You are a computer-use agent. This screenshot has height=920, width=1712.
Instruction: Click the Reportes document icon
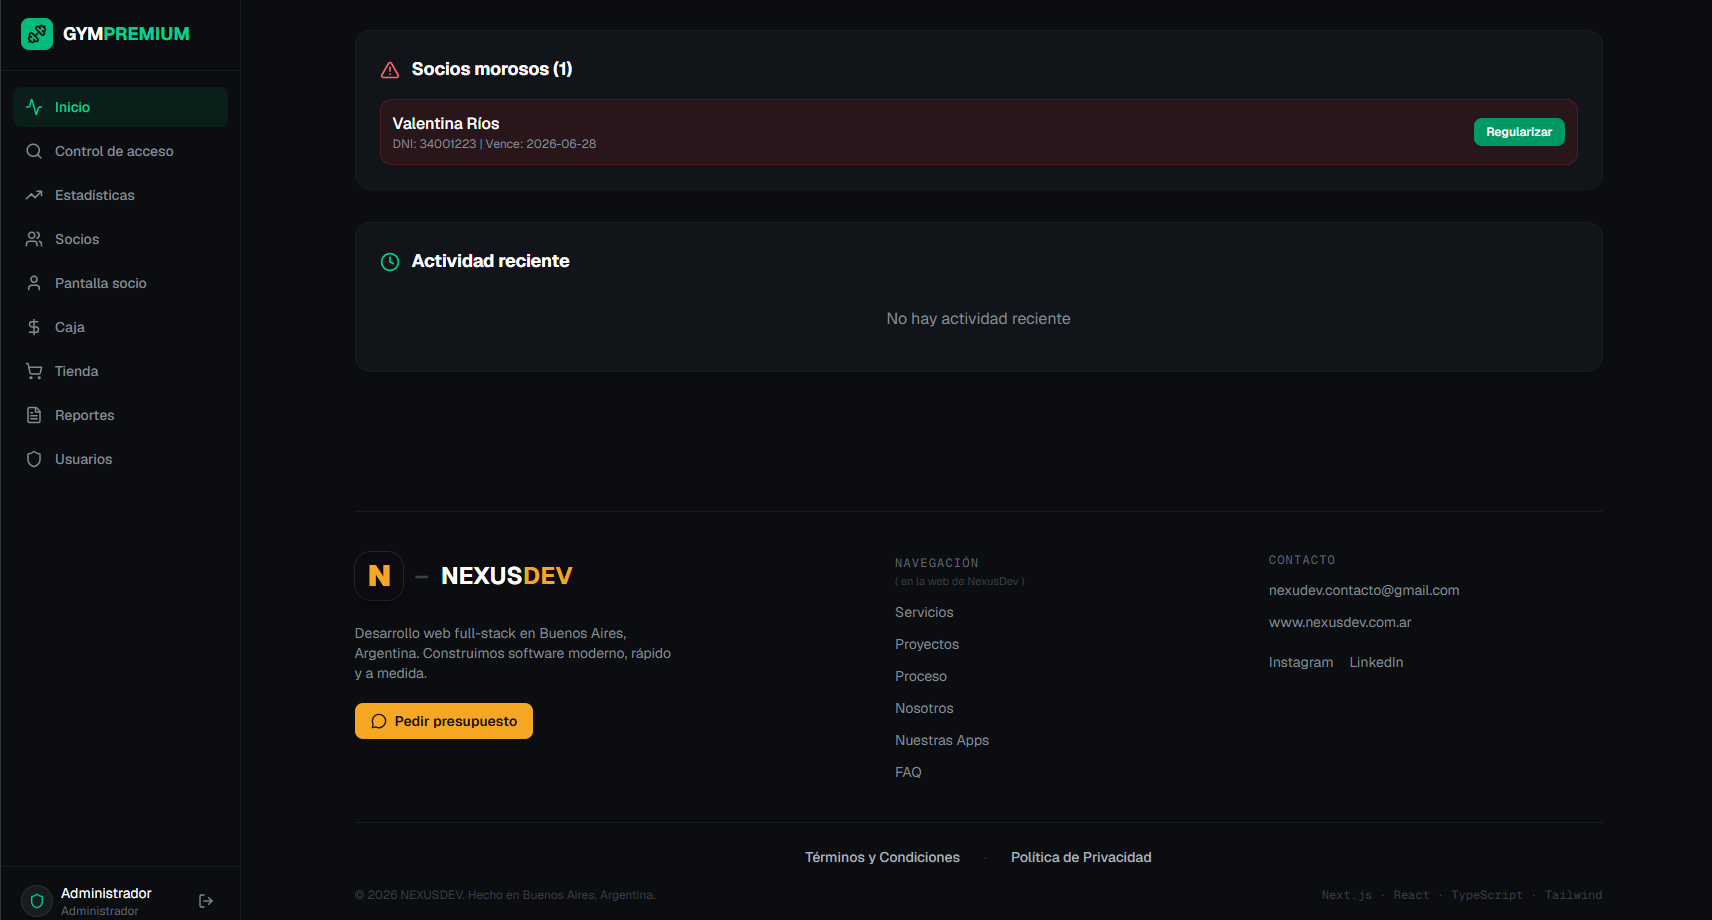34,415
